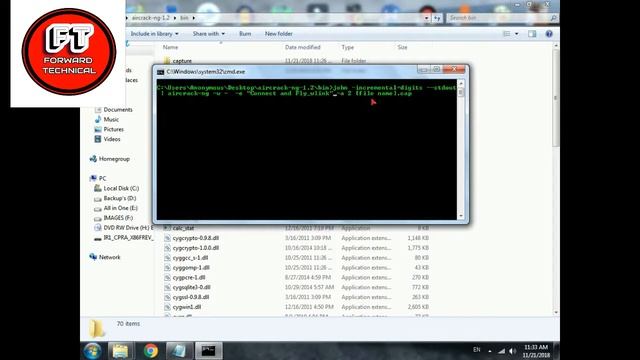Image resolution: width=640 pixels, height=360 pixels.
Task: Click EN language indicator in tray
Action: [476, 350]
